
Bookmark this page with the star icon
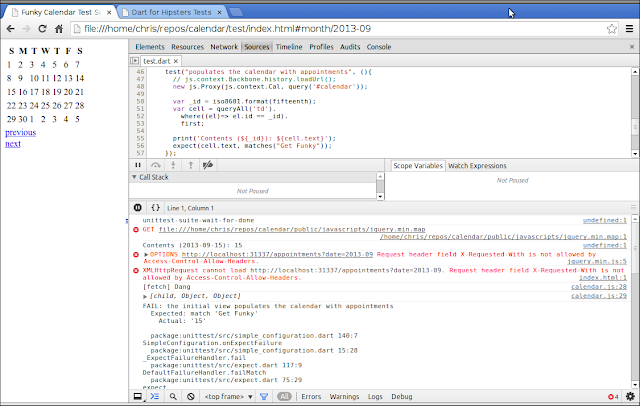click(611, 29)
